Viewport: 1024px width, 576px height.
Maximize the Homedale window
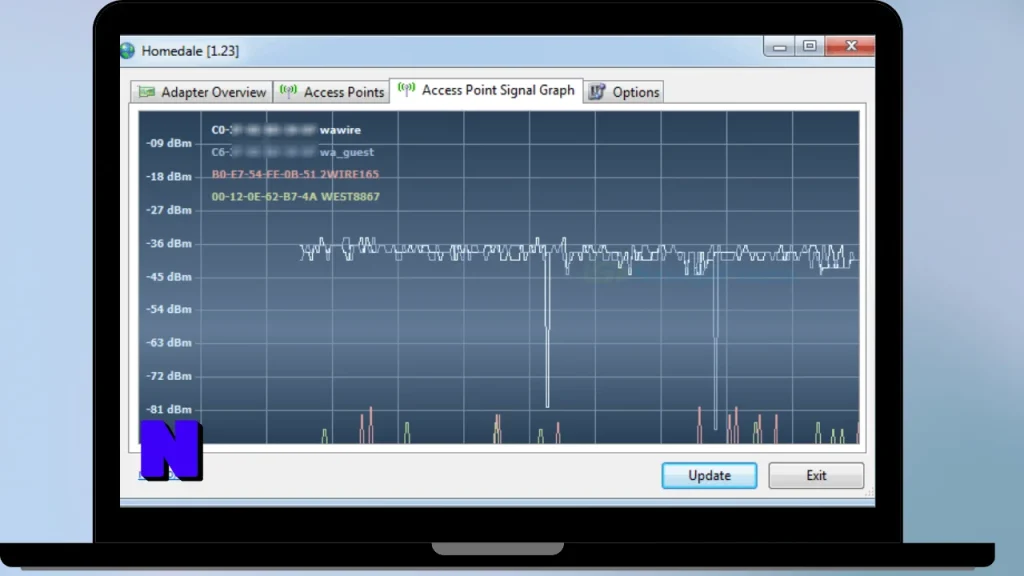[810, 46]
